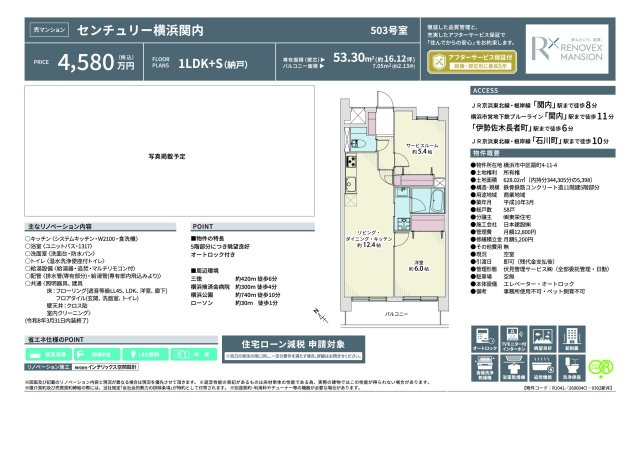
Task: Click the 眺望良好 scenic view icon
Action: [542, 339]
